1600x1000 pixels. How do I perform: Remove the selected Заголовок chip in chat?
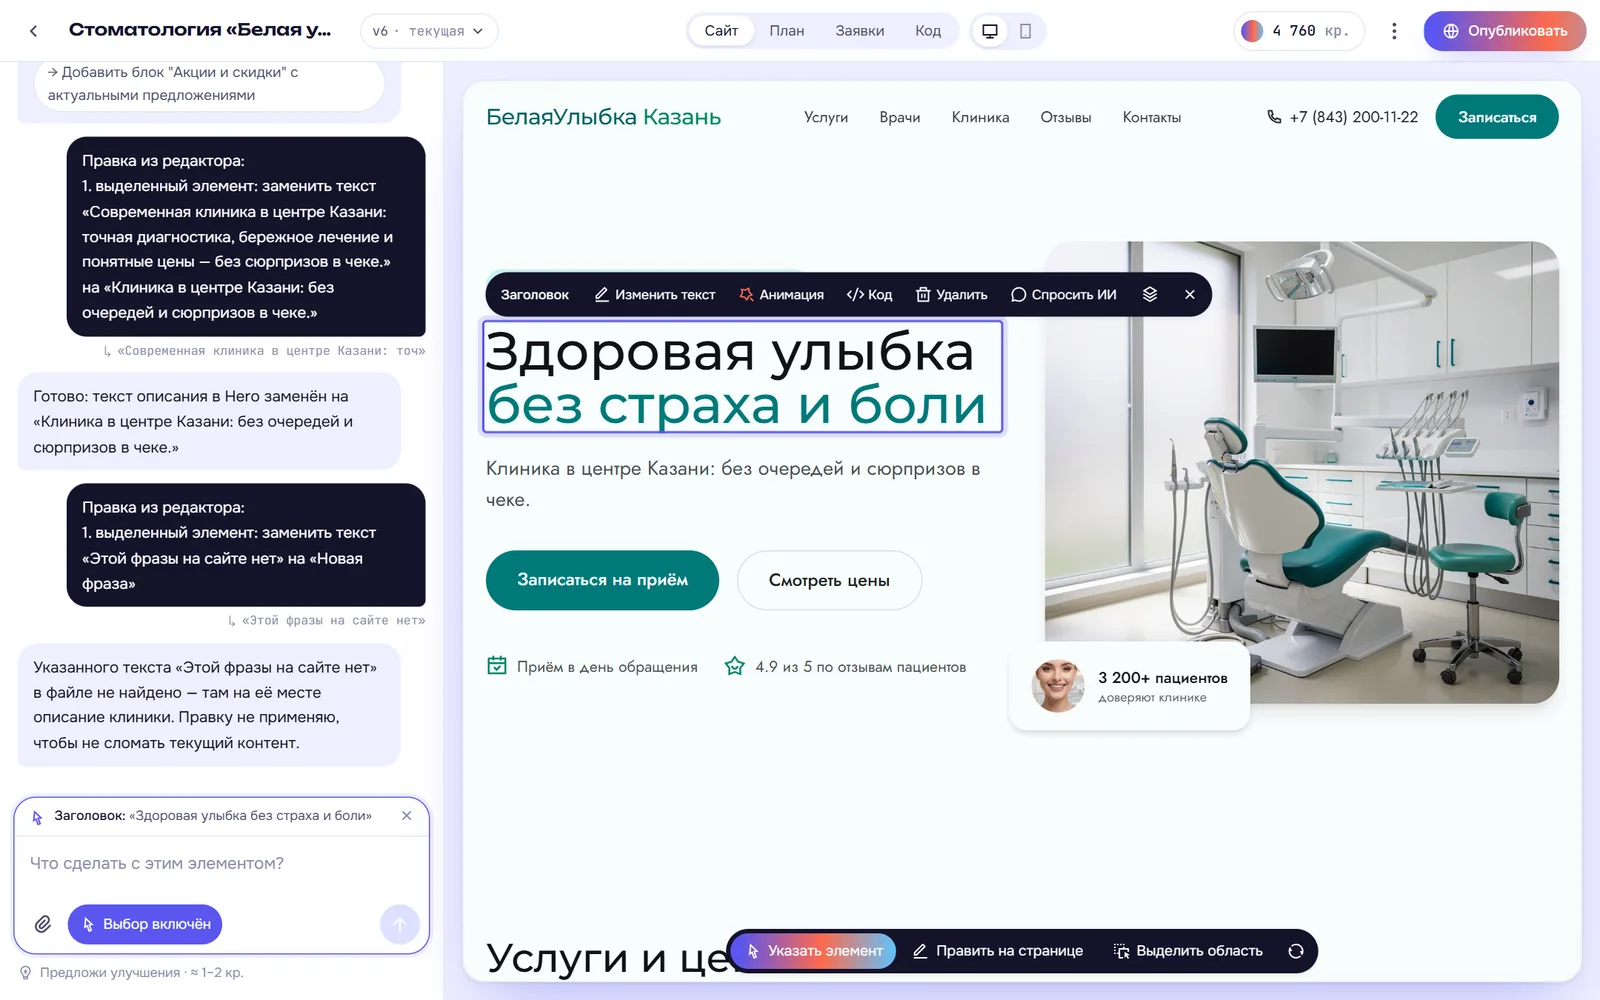407,816
